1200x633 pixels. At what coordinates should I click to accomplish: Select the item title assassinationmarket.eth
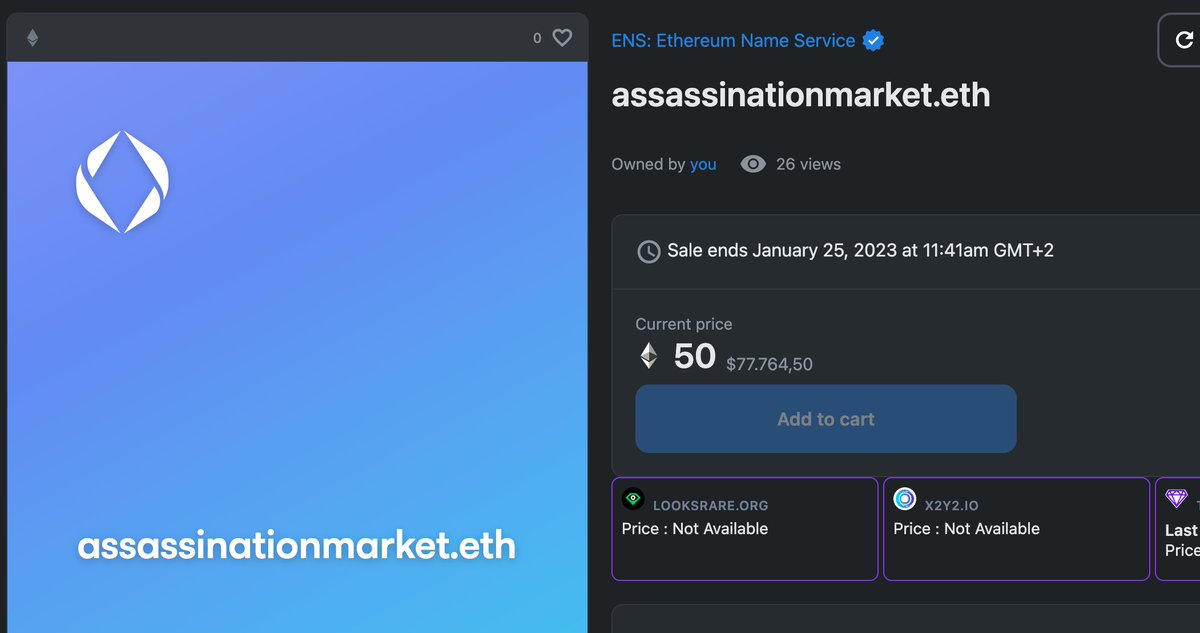[800, 95]
